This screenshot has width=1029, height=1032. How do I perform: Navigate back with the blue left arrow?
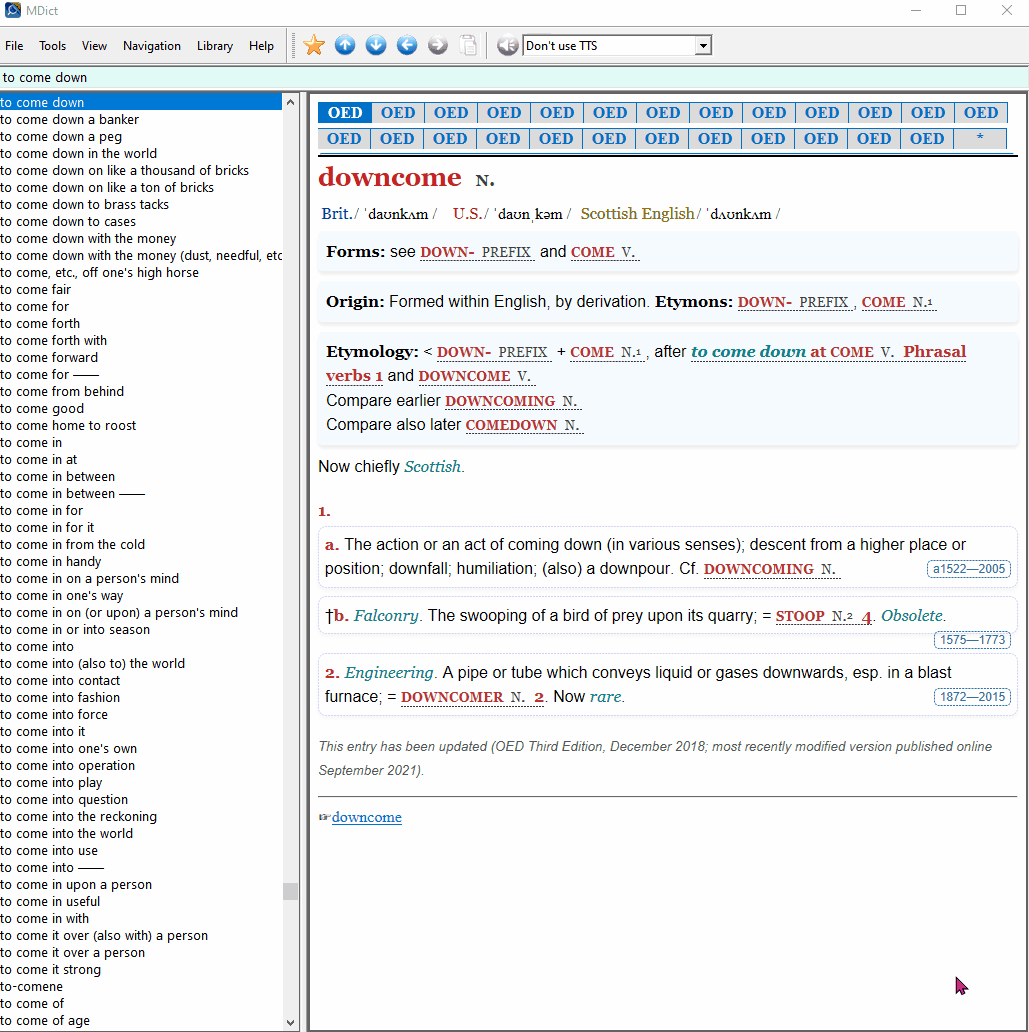pyautogui.click(x=406, y=45)
